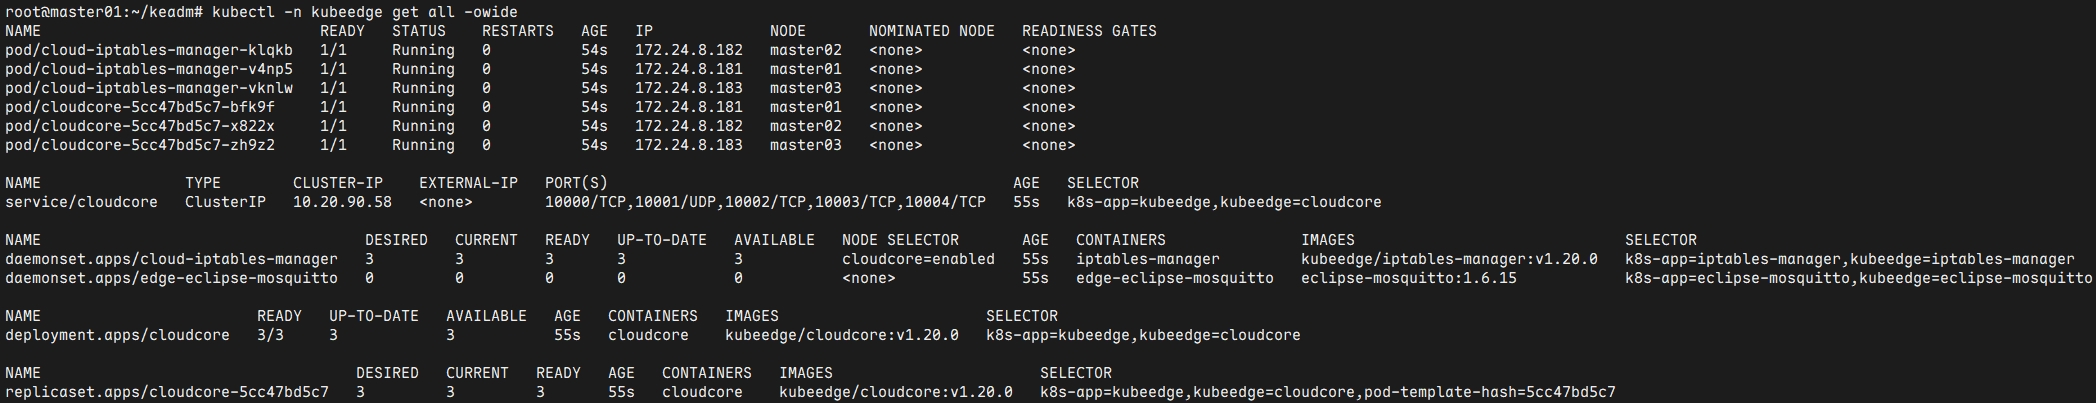Select cluster IP 10.20.90.58
Viewport: 2096px width, 403px height.
click(342, 202)
